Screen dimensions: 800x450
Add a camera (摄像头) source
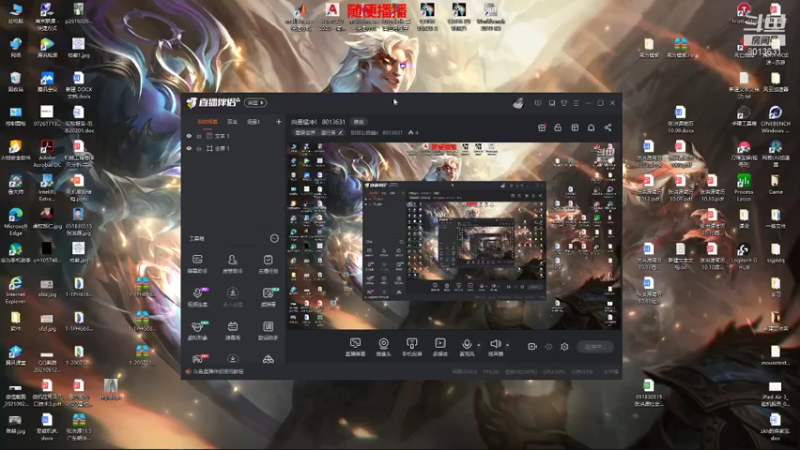[383, 346]
